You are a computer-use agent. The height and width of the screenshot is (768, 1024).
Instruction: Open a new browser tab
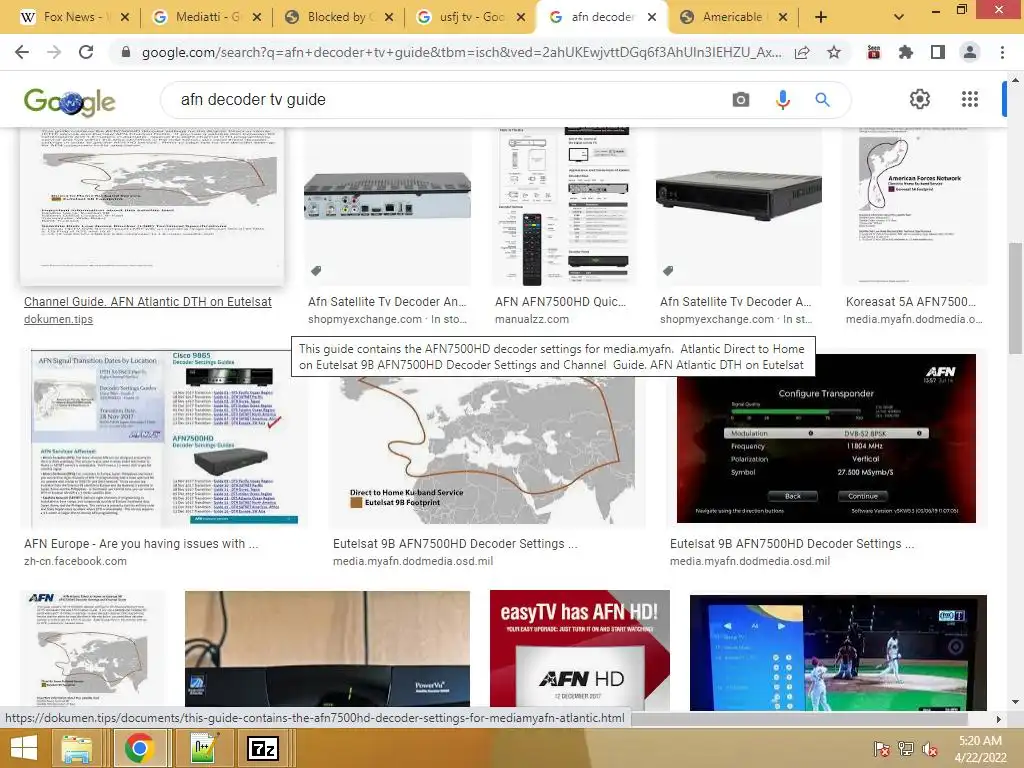coord(821,17)
